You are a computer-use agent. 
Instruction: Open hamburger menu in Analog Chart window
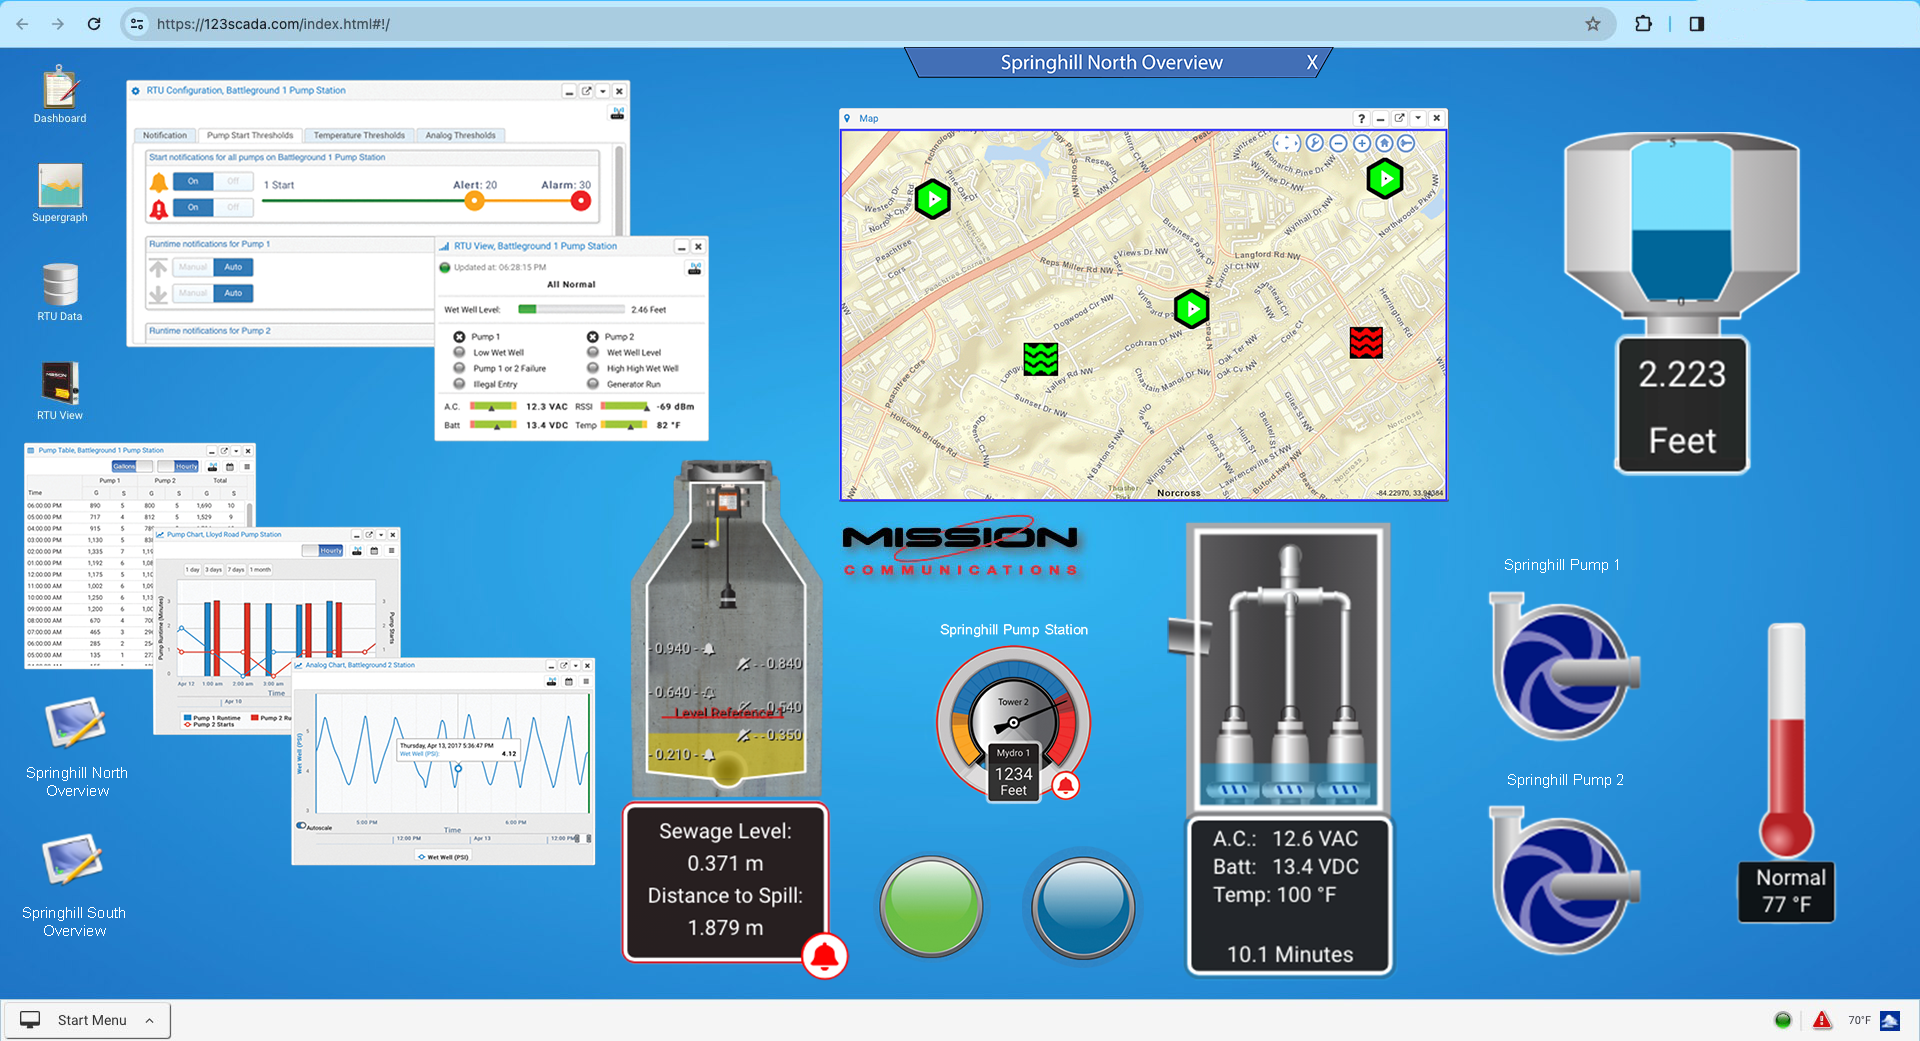[x=586, y=681]
